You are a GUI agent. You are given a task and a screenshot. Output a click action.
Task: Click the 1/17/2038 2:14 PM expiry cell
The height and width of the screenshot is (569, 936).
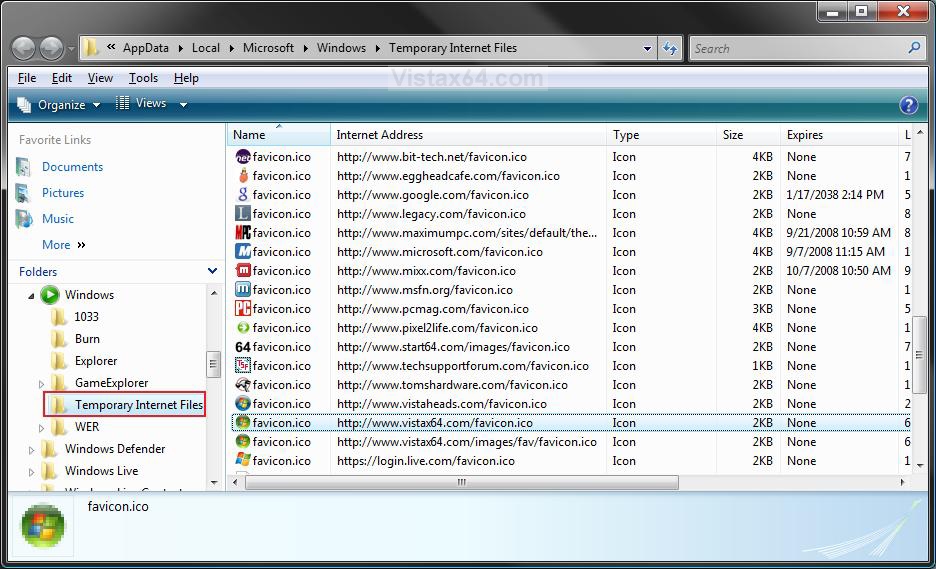point(835,195)
